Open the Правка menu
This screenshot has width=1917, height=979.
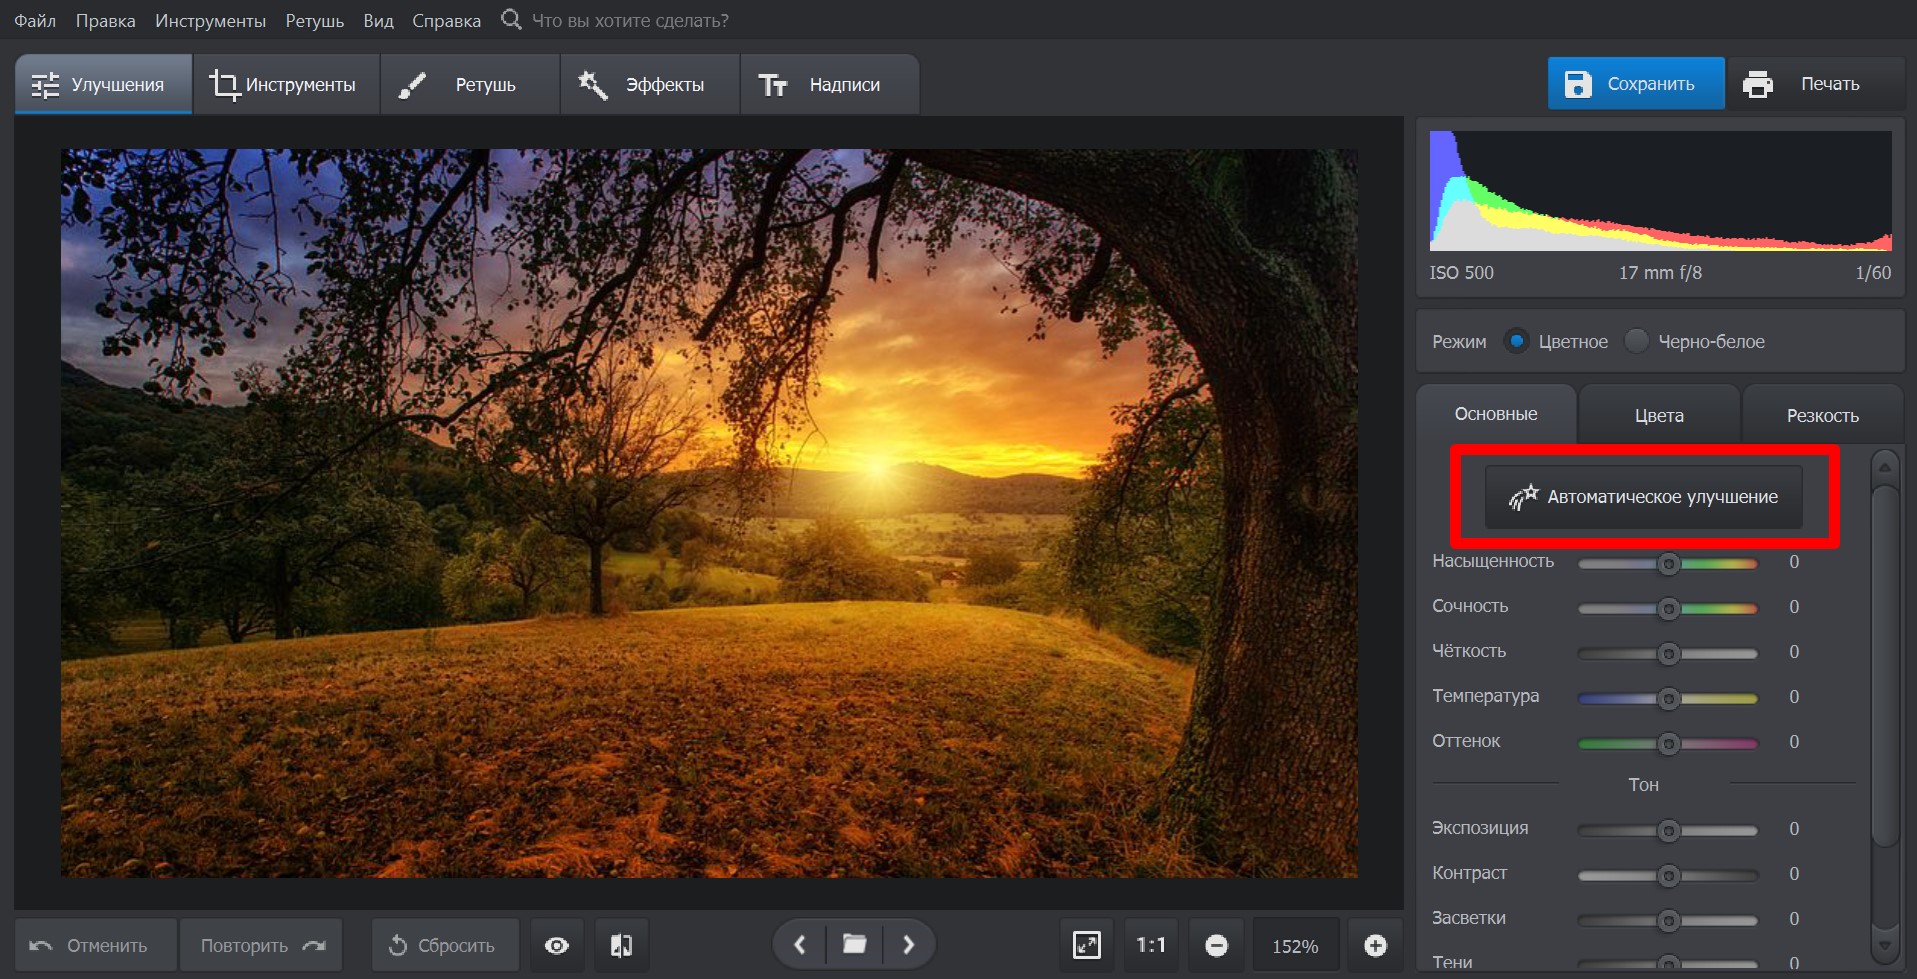[105, 20]
